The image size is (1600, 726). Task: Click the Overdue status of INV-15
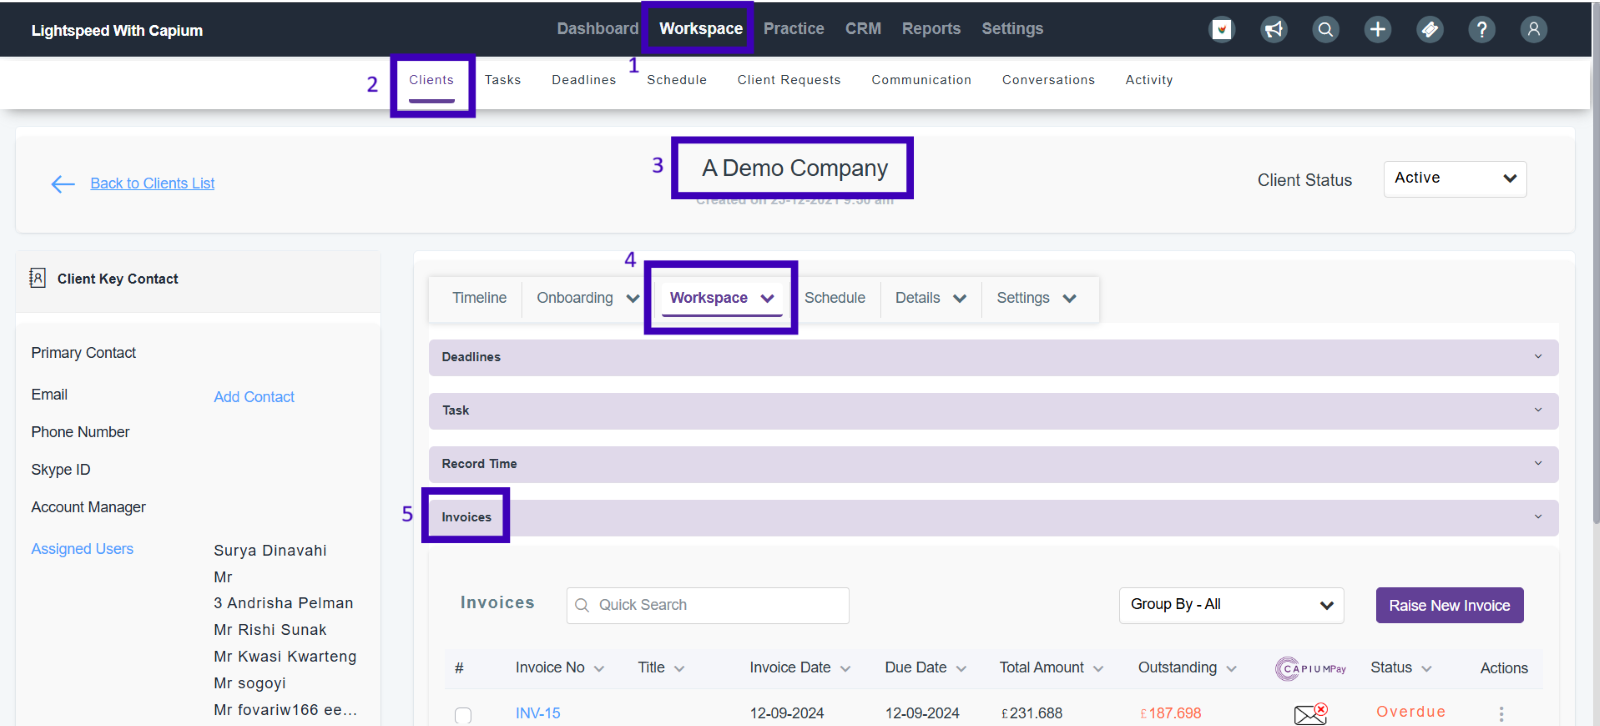click(1411, 712)
